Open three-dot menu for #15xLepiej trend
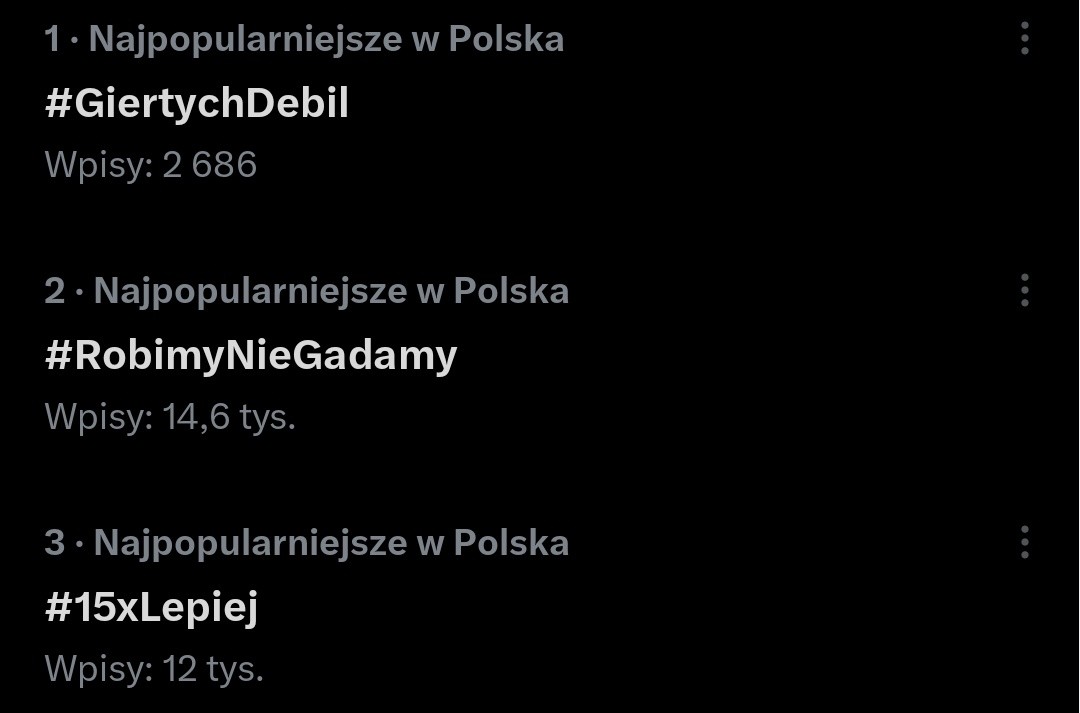The height and width of the screenshot is (713, 1080). pos(1025,542)
